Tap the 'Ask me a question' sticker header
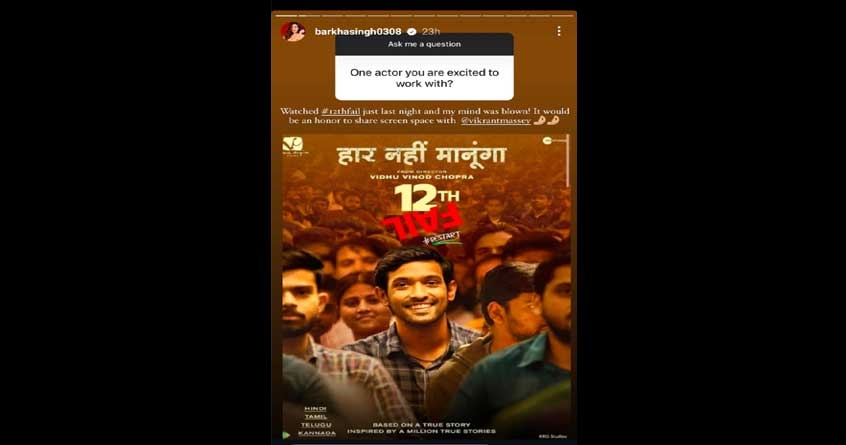This screenshot has height=445, width=846. point(424,44)
